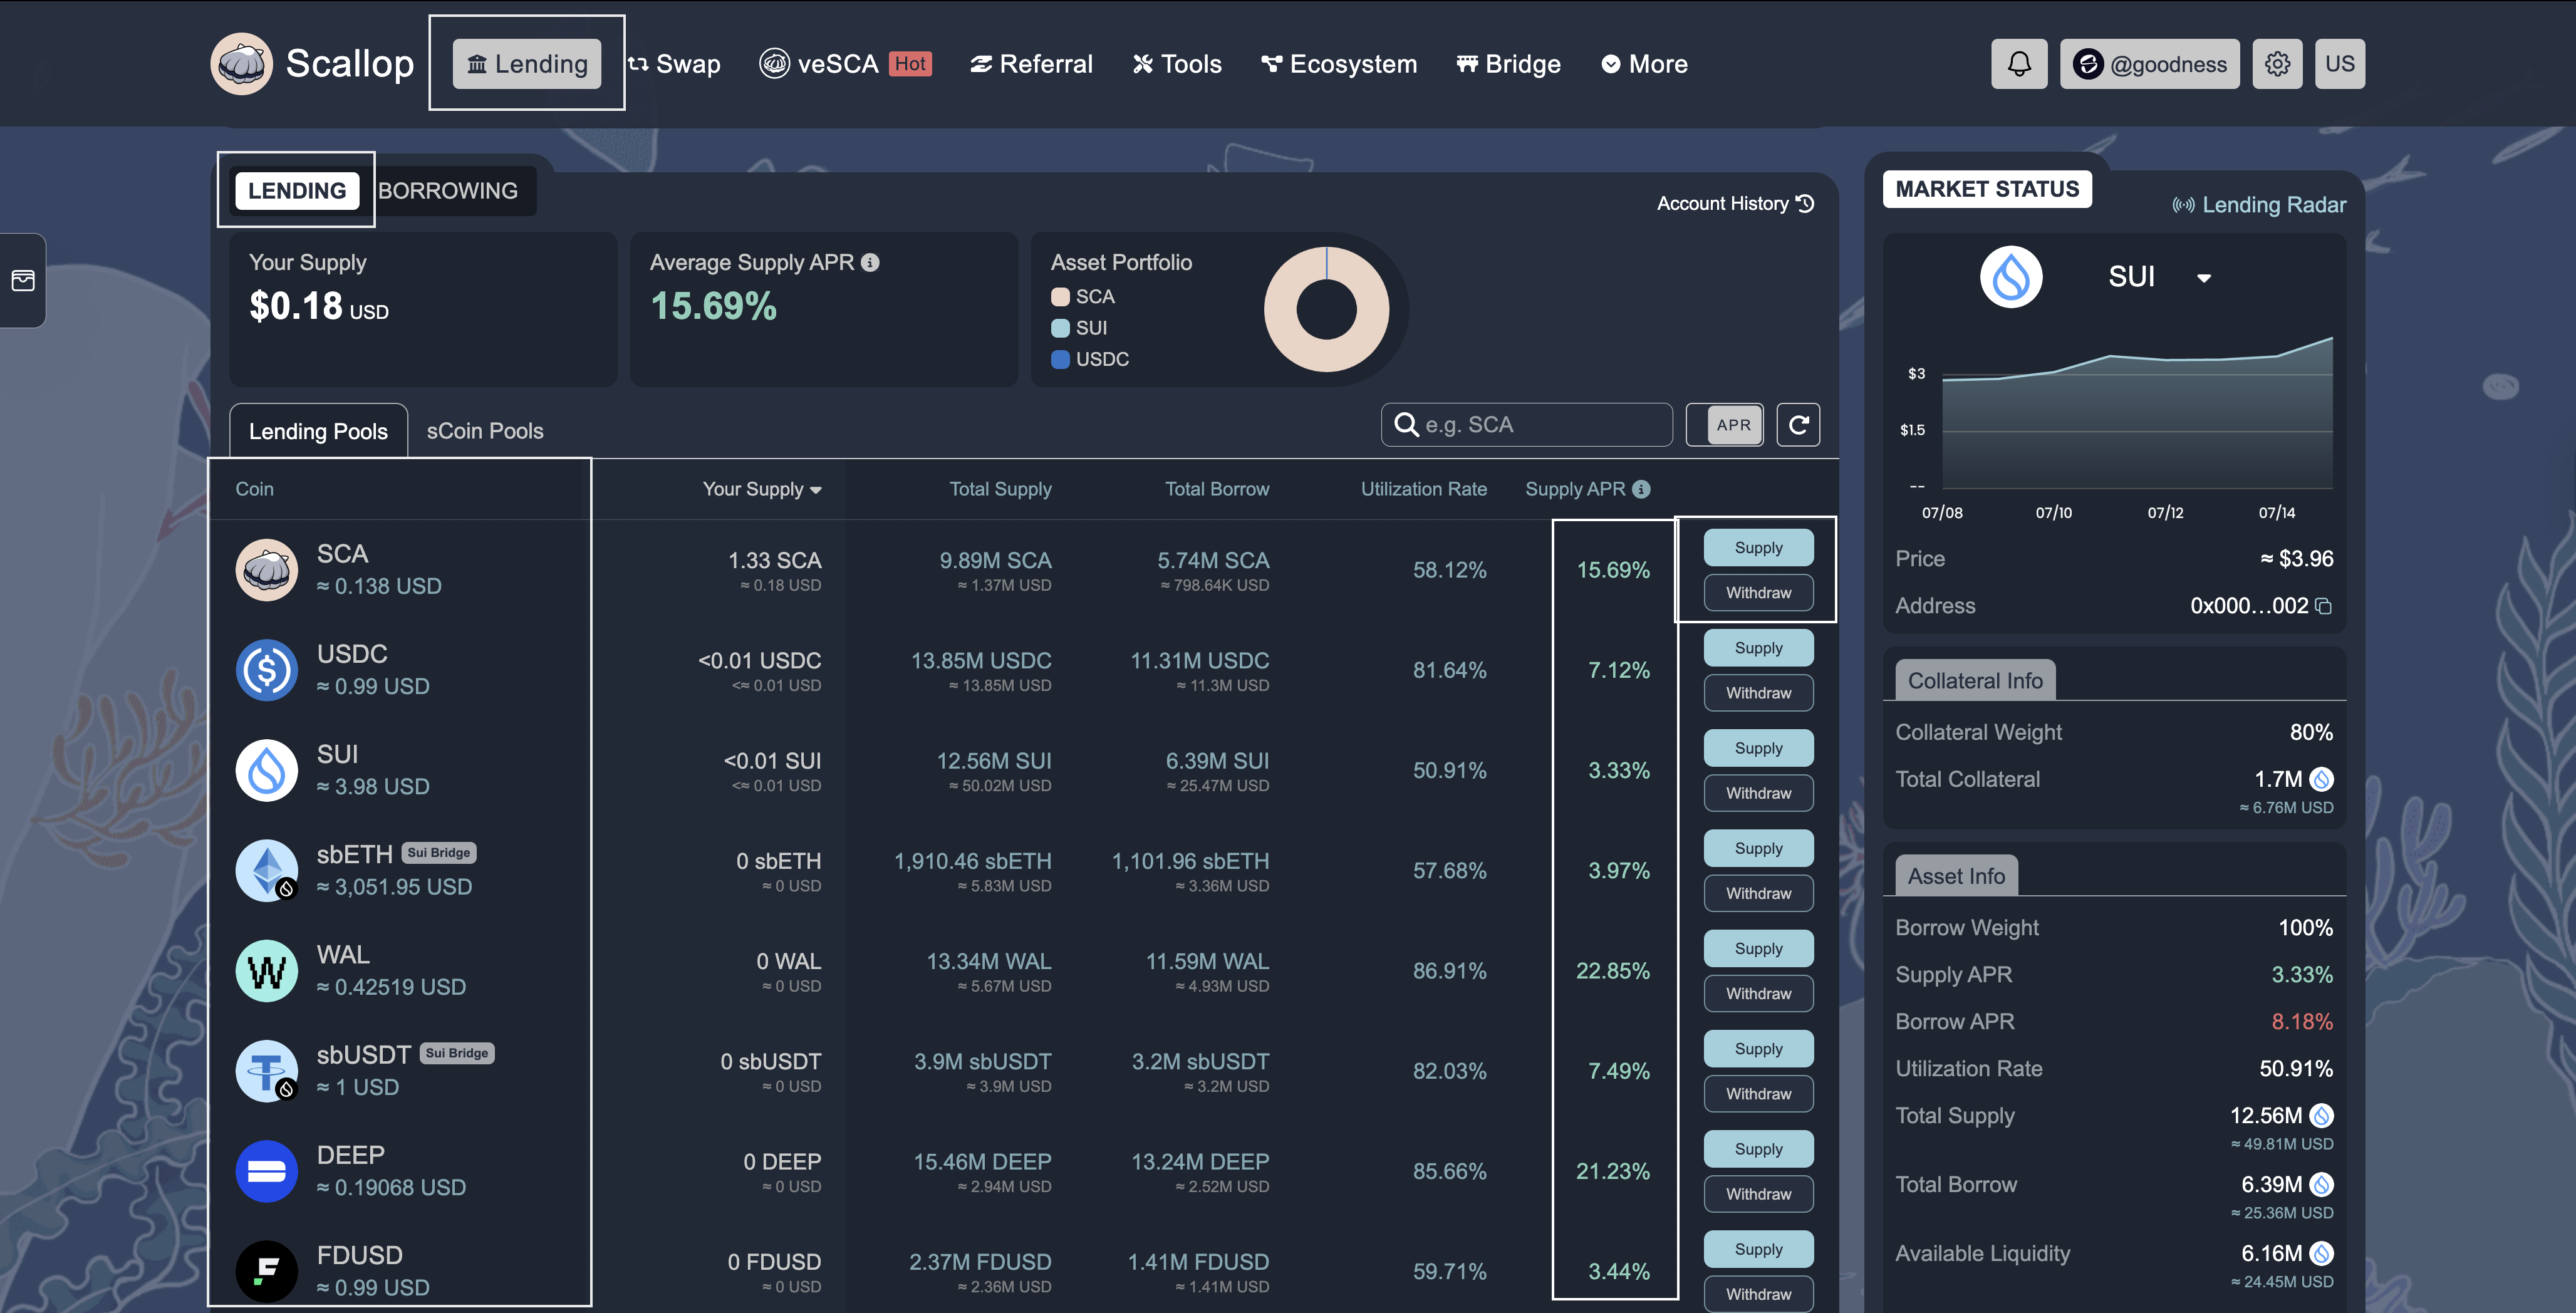Image resolution: width=2576 pixels, height=1313 pixels.
Task: Click SUI icon beside Total Borrow 6.39M
Action: point(2322,1184)
